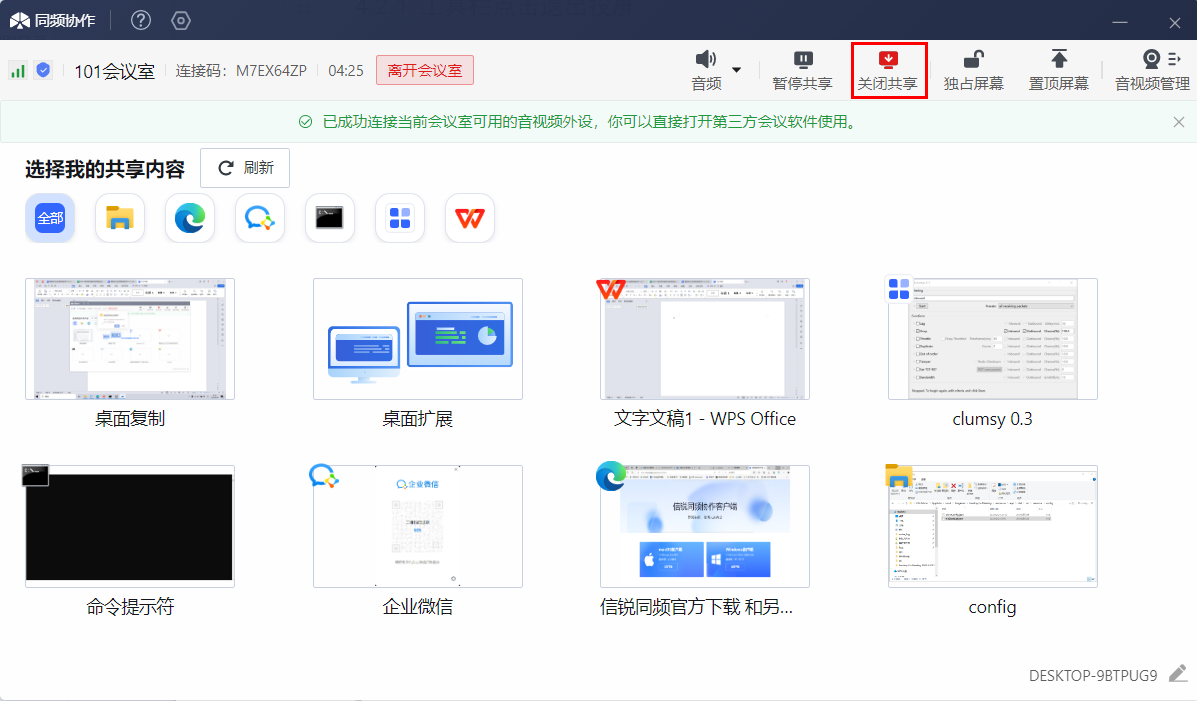Filter by 企业微信 WeCom icon
The width and height of the screenshot is (1197, 701).
point(260,218)
